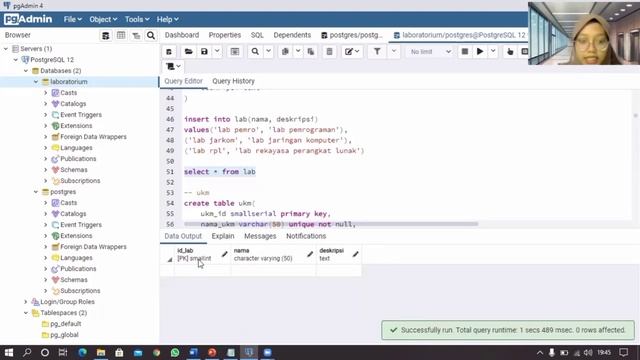Switch to the Query History tab
The image size is (640, 360).
(233, 81)
